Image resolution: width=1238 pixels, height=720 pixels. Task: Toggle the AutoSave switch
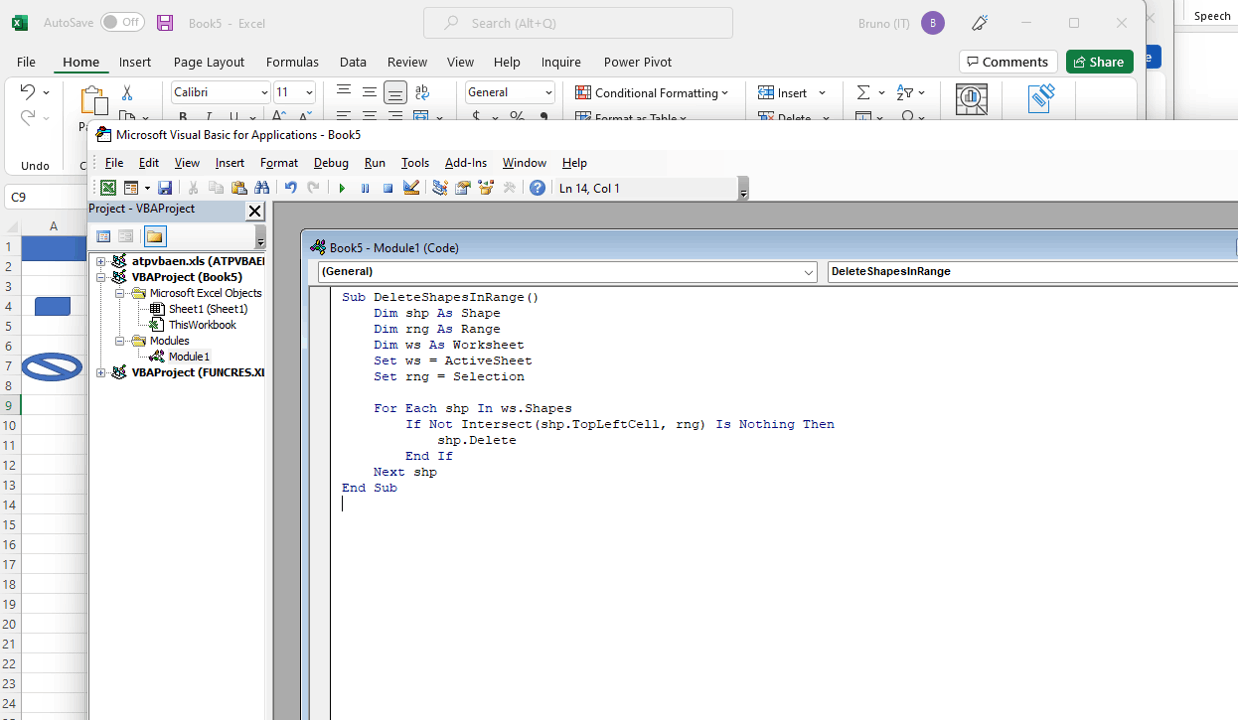[x=122, y=22]
